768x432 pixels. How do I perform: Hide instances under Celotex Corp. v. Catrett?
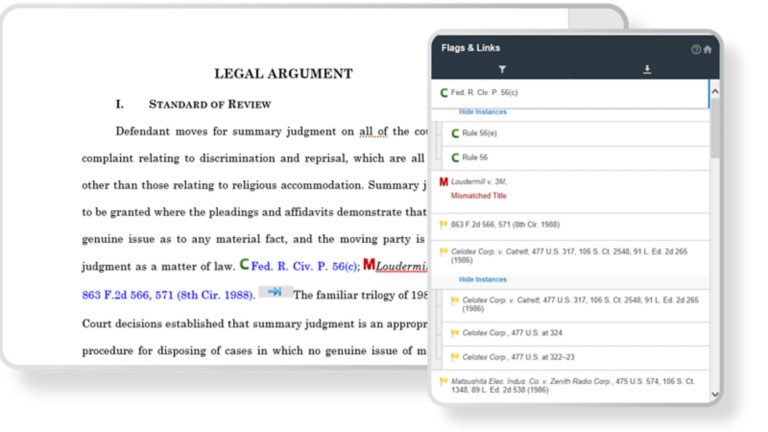[x=482, y=280]
